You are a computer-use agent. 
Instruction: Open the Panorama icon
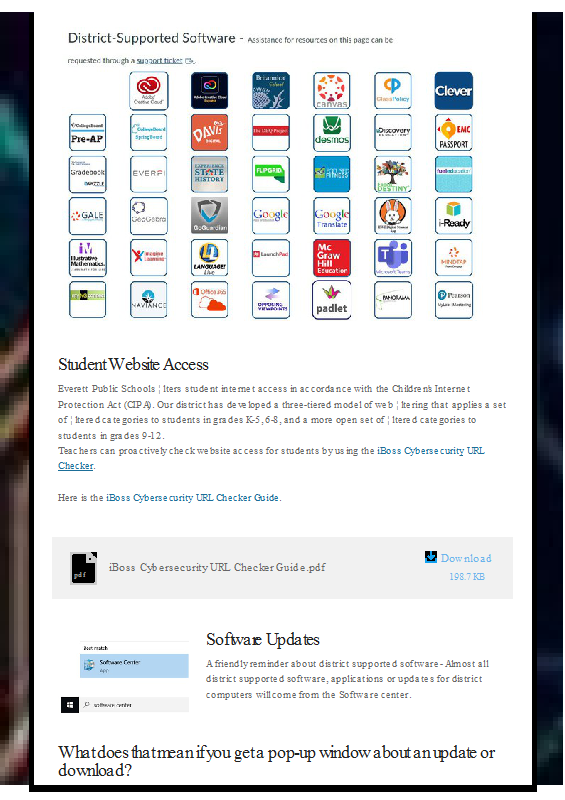click(392, 299)
